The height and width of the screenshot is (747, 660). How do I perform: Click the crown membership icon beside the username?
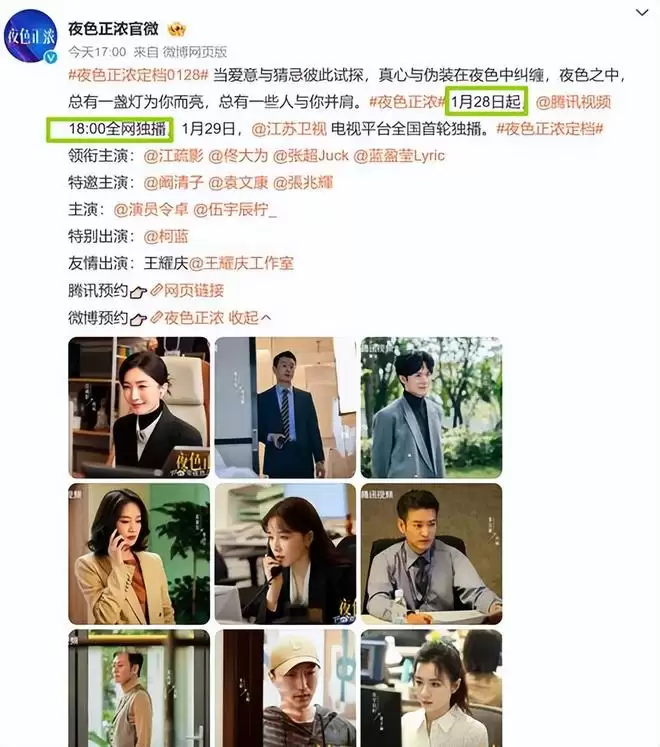pos(177,30)
